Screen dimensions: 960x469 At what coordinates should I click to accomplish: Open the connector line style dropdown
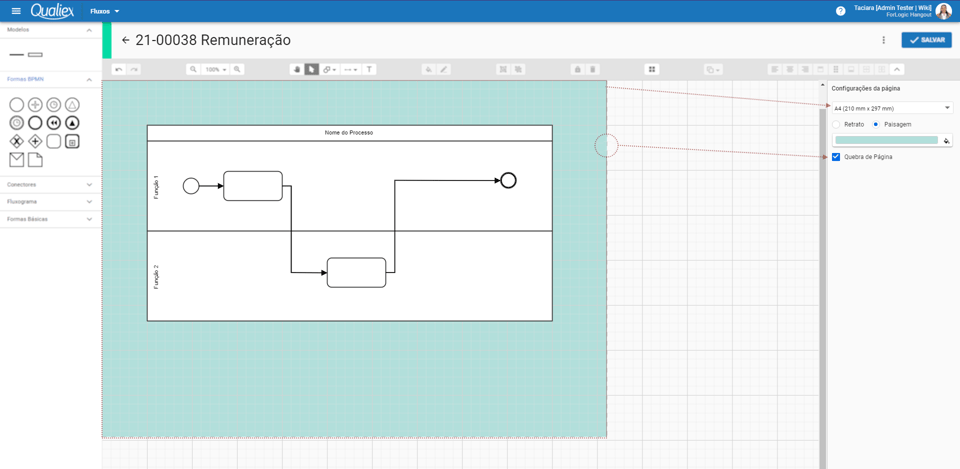(351, 70)
